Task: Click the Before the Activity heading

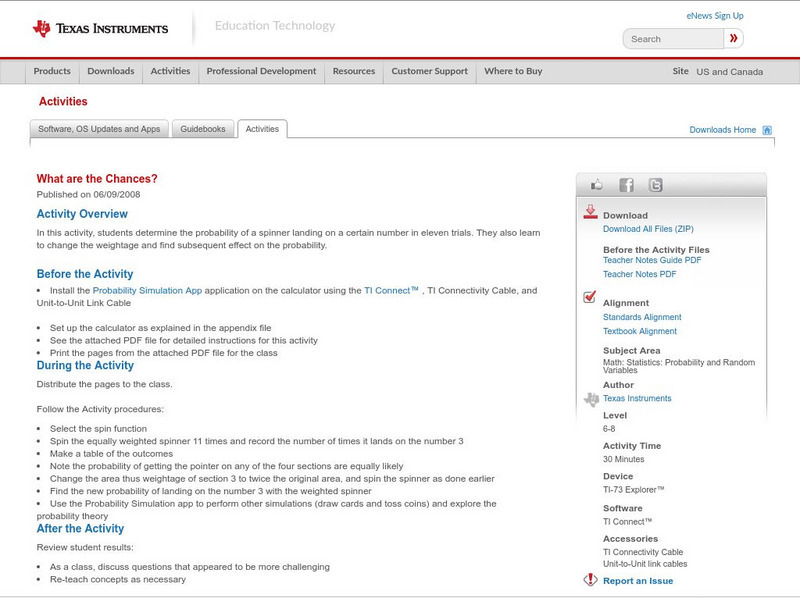Action: [x=85, y=274]
